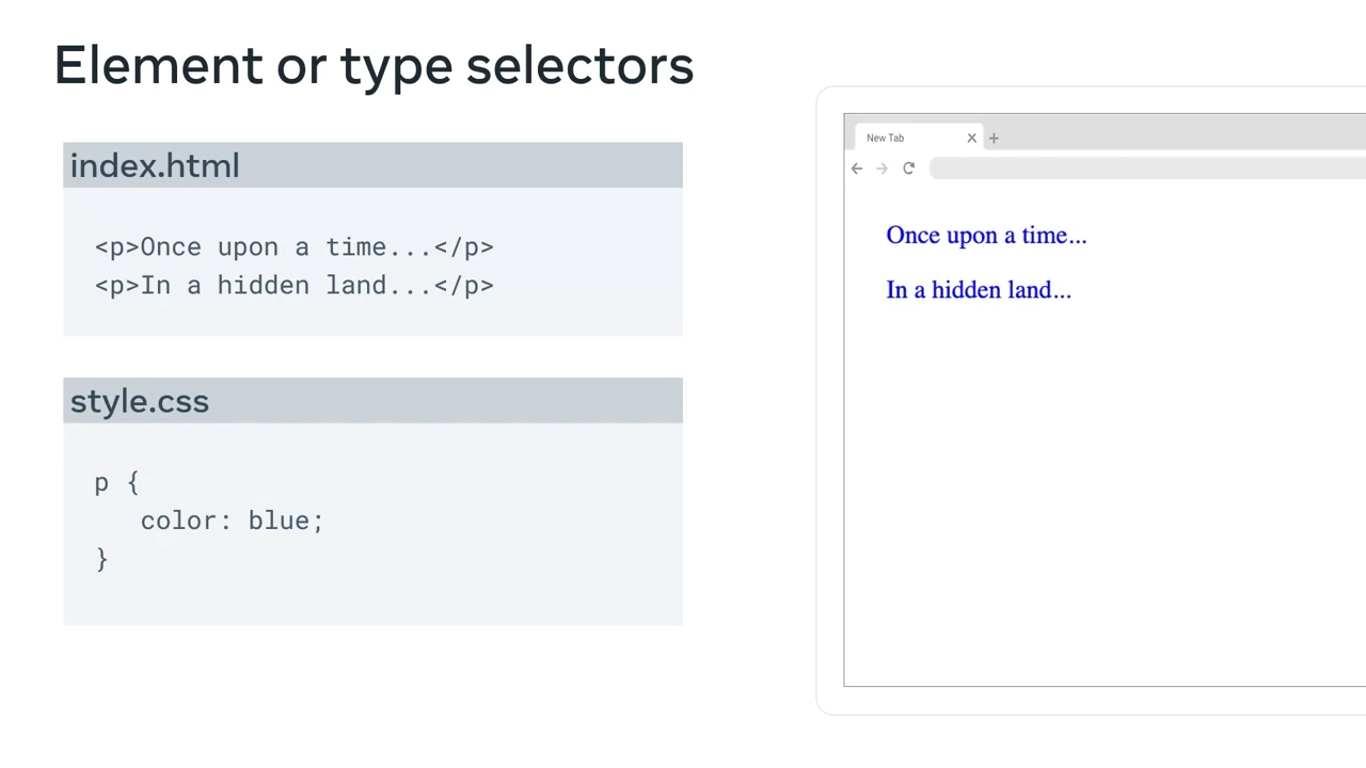Click the p selector in style.css
The height and width of the screenshot is (768, 1366).
click(102, 483)
